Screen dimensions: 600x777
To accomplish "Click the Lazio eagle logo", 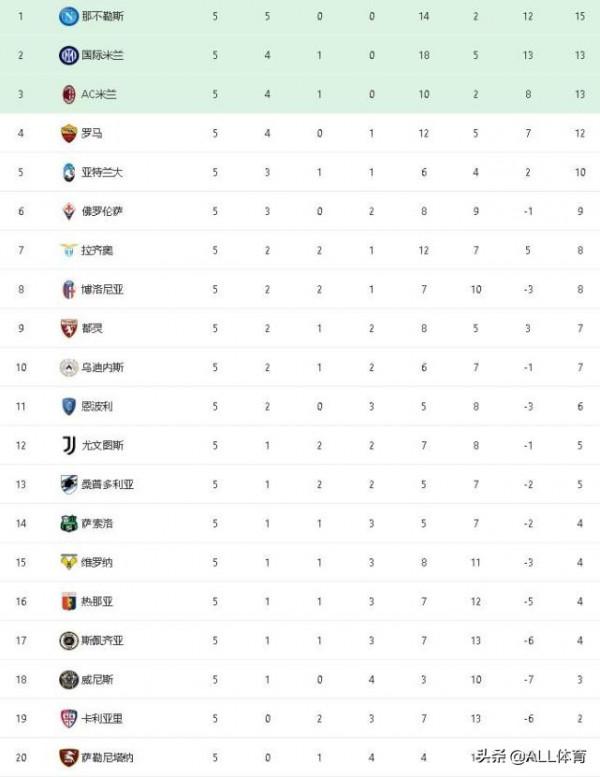I will 68,251.
